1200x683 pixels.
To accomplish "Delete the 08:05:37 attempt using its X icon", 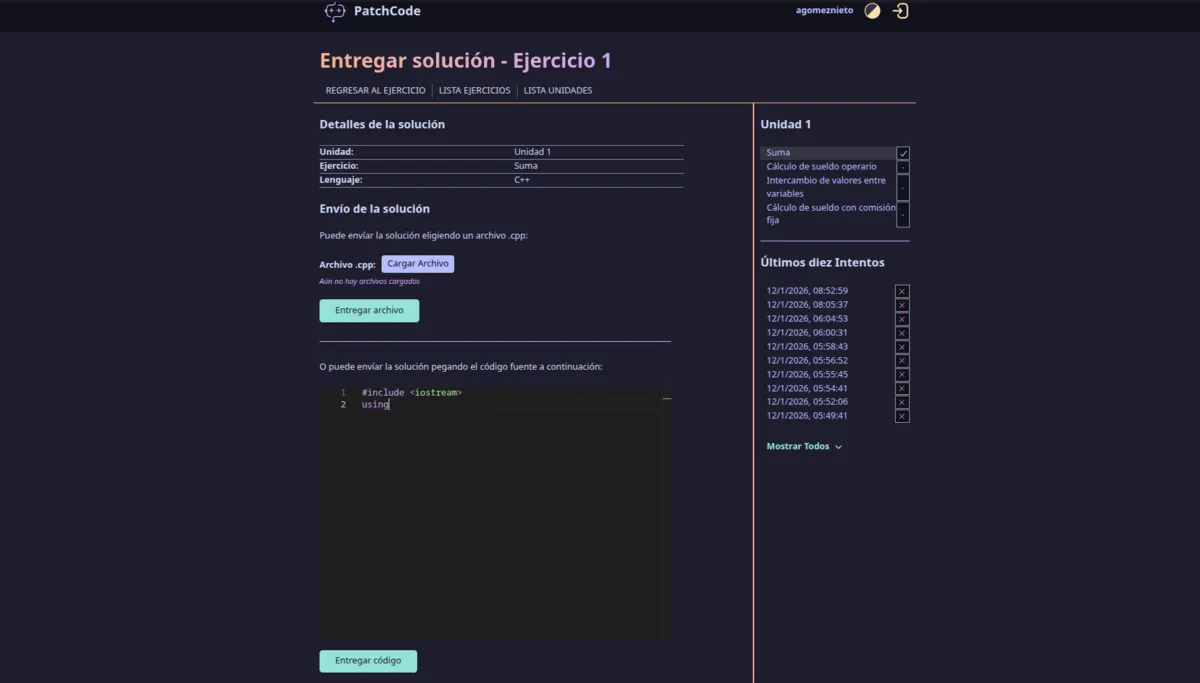I will [x=902, y=304].
